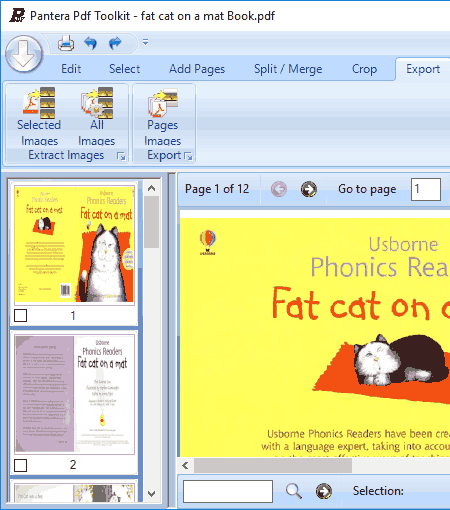Image resolution: width=450 pixels, height=510 pixels.
Task: Select the Export ribbon tab
Action: click(423, 69)
